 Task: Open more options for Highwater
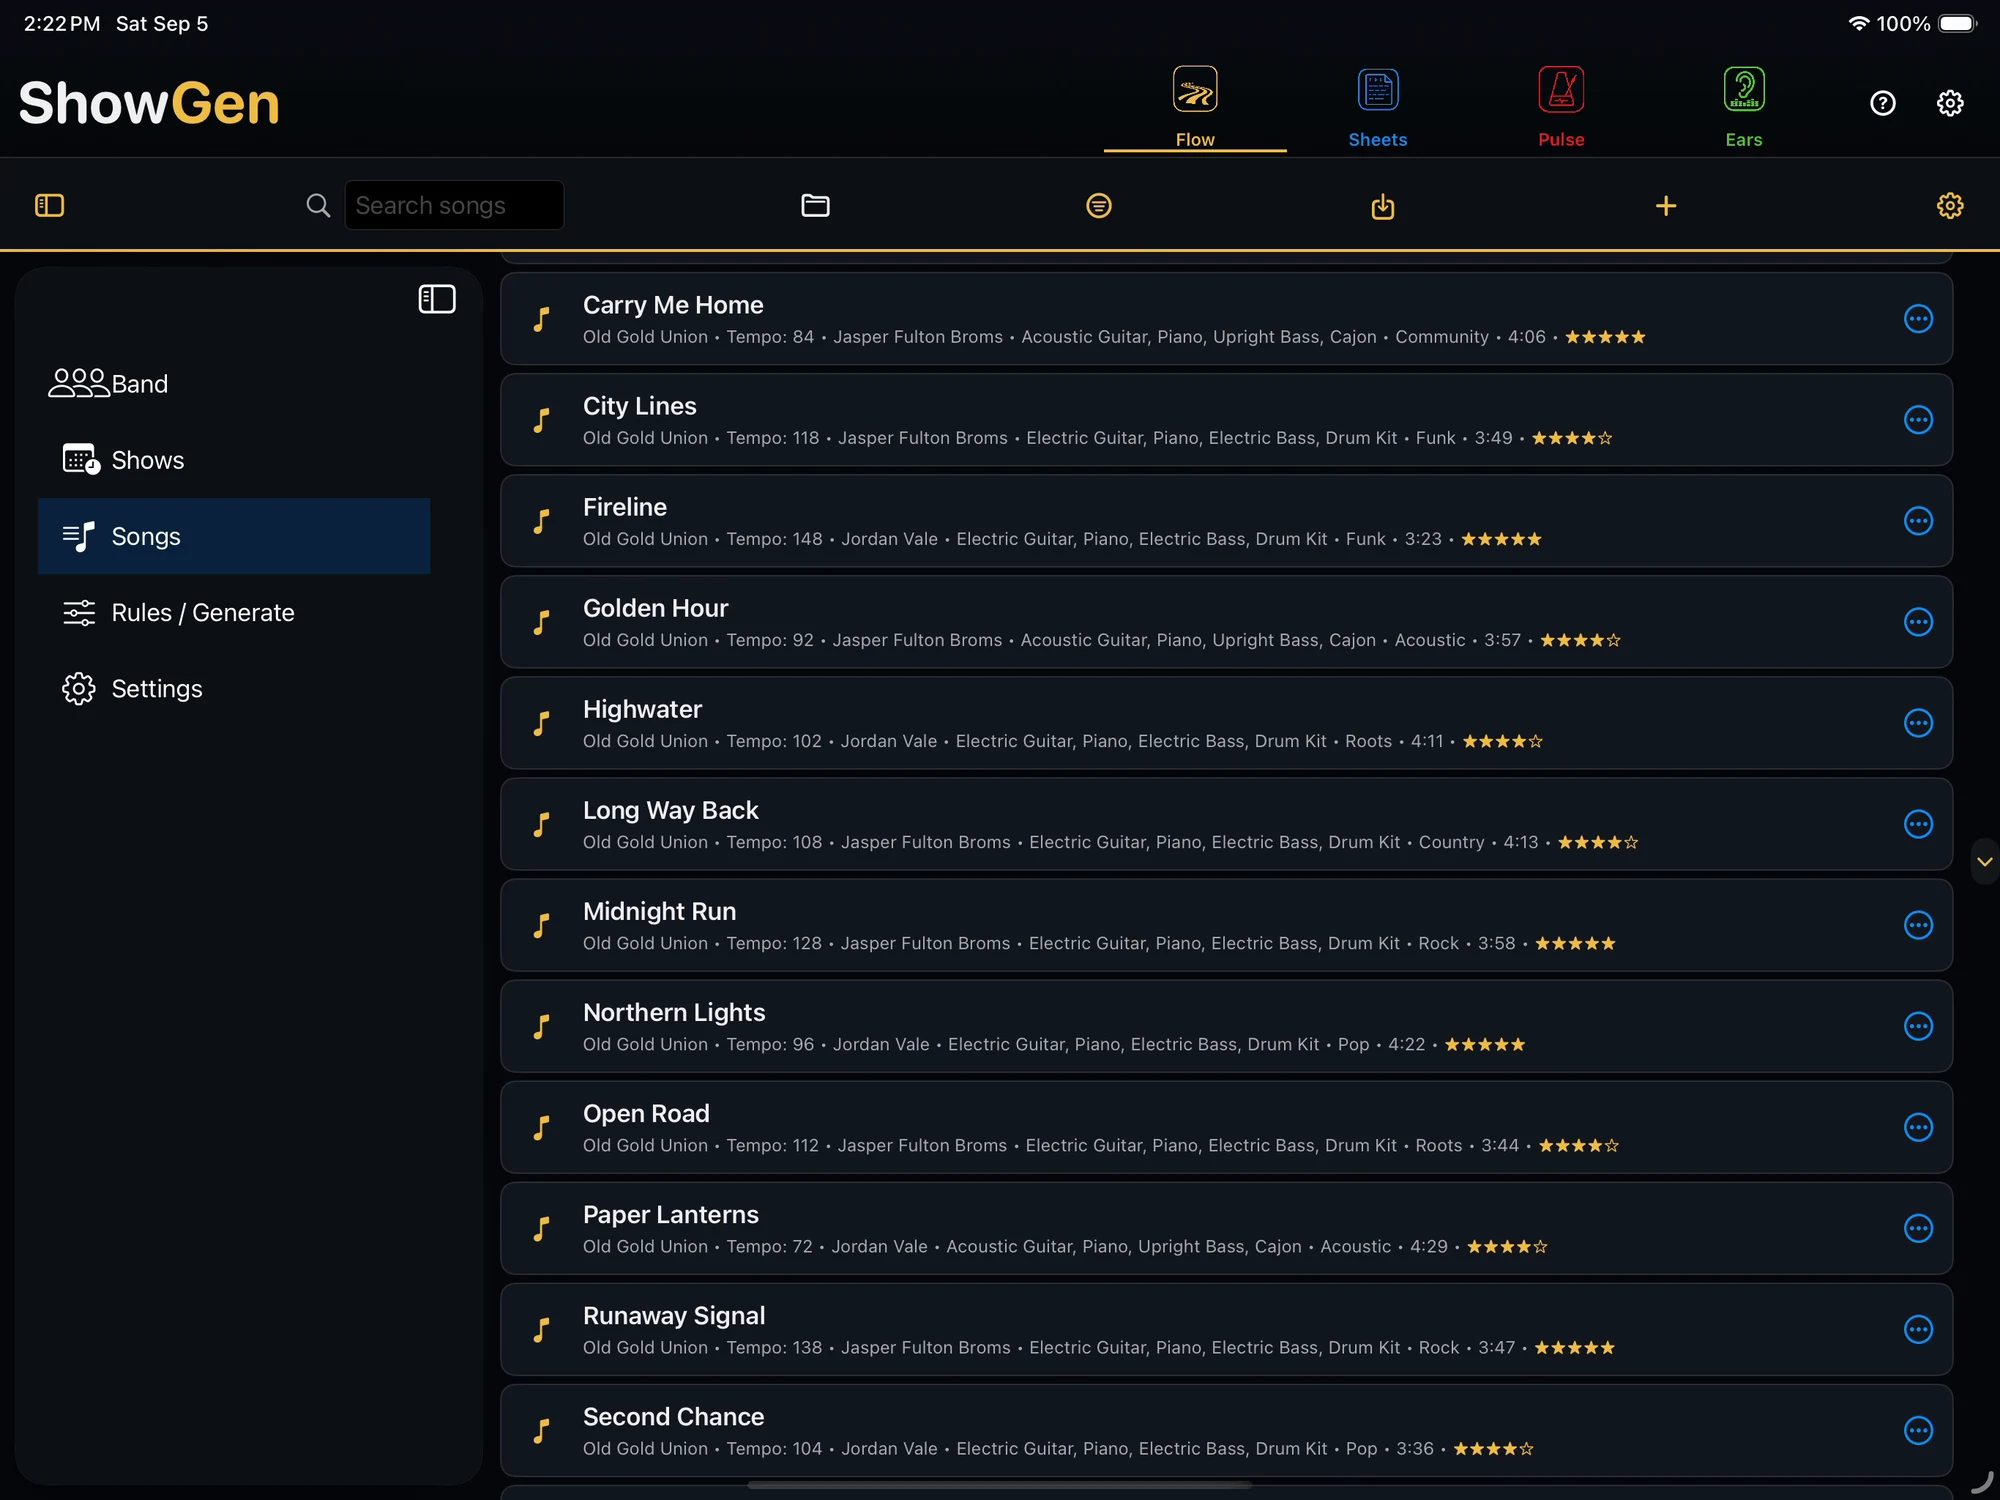(1918, 723)
